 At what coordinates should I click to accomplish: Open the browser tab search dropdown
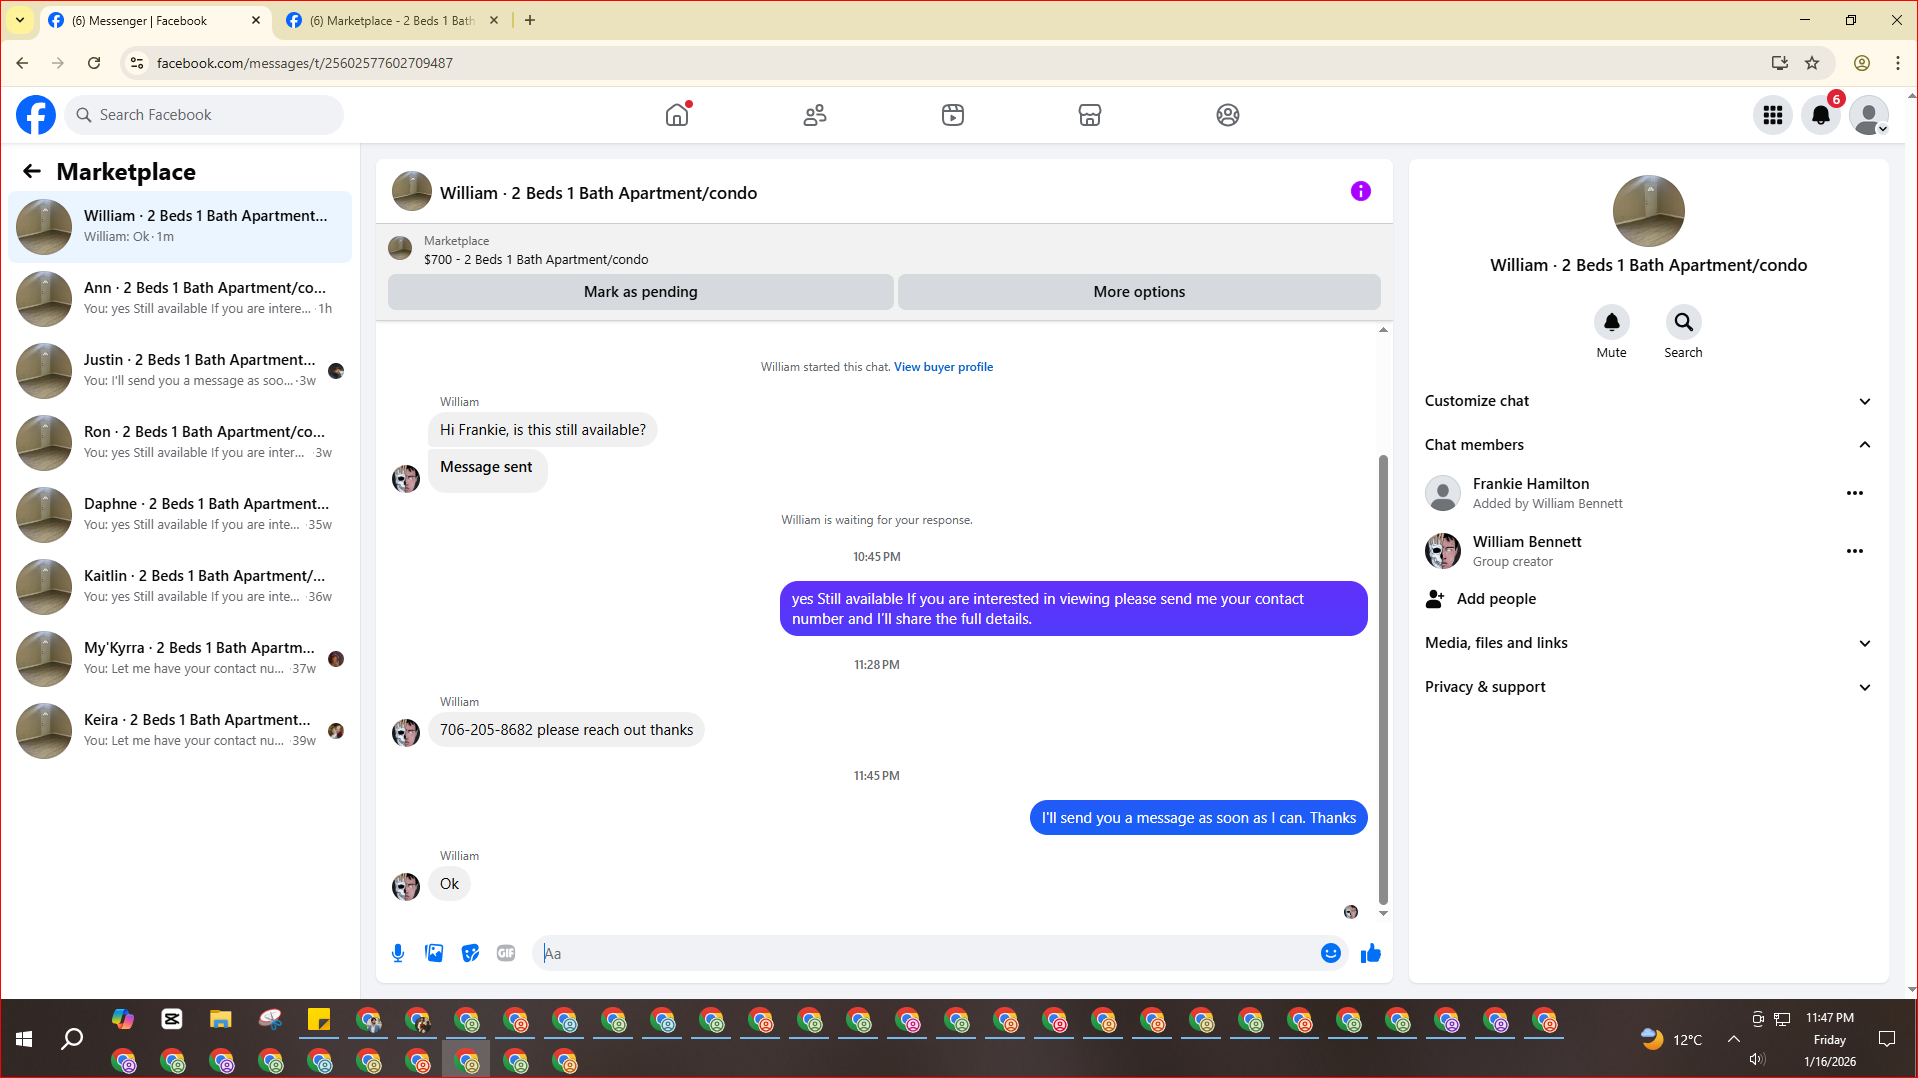[19, 20]
